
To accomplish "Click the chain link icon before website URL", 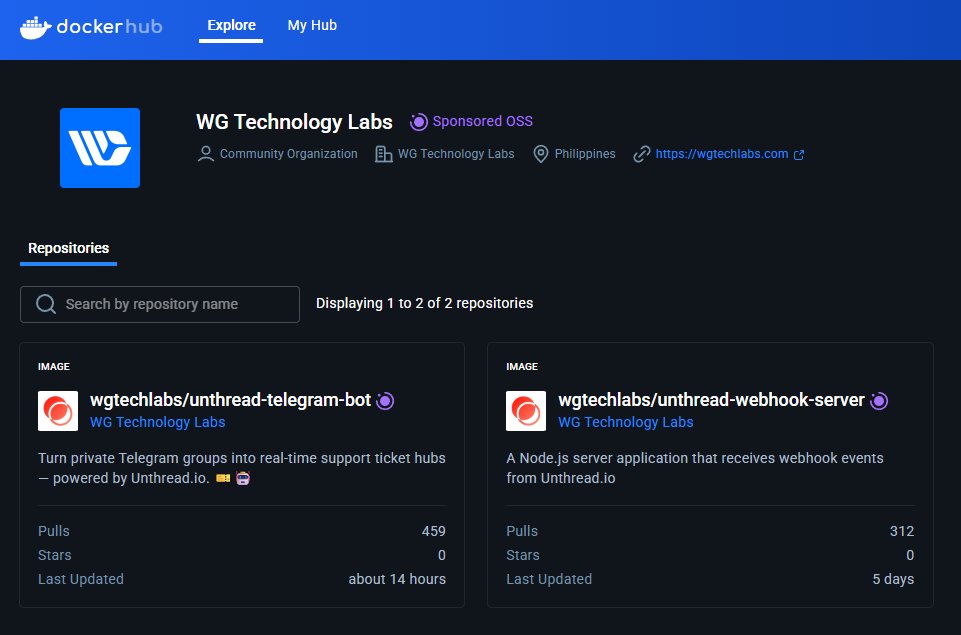I will pos(642,154).
